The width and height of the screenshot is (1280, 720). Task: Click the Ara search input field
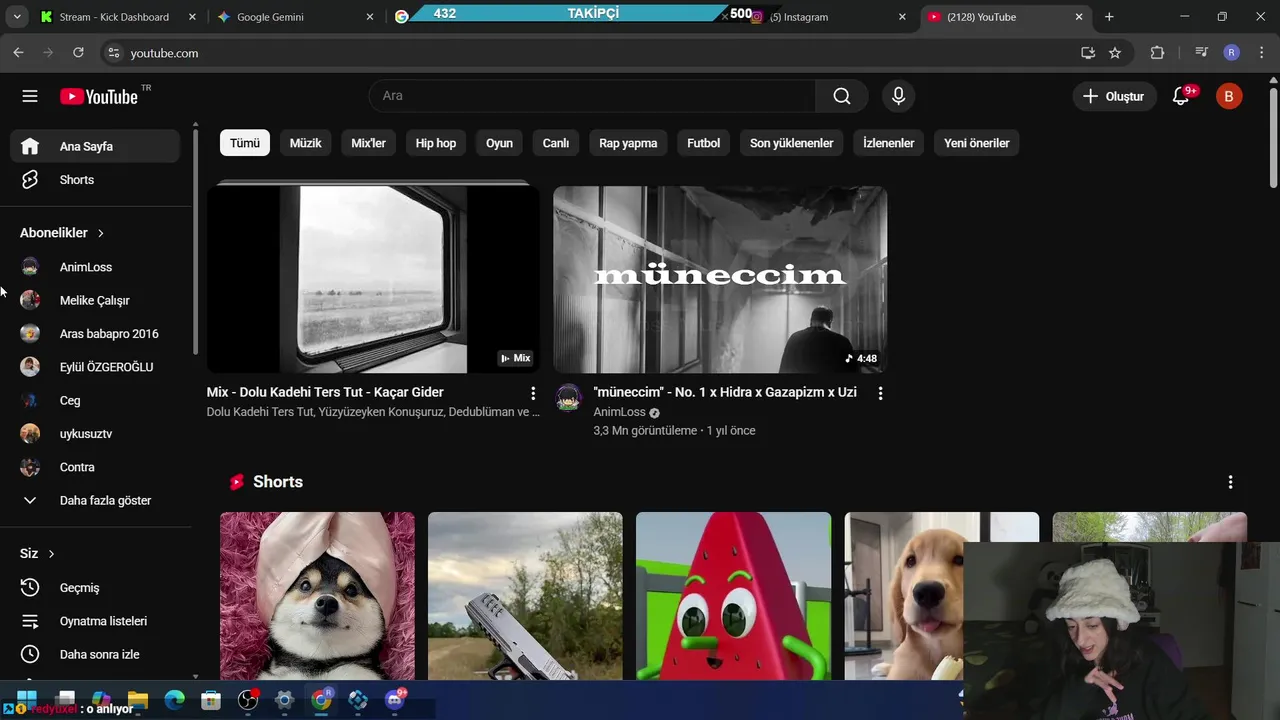coord(592,96)
